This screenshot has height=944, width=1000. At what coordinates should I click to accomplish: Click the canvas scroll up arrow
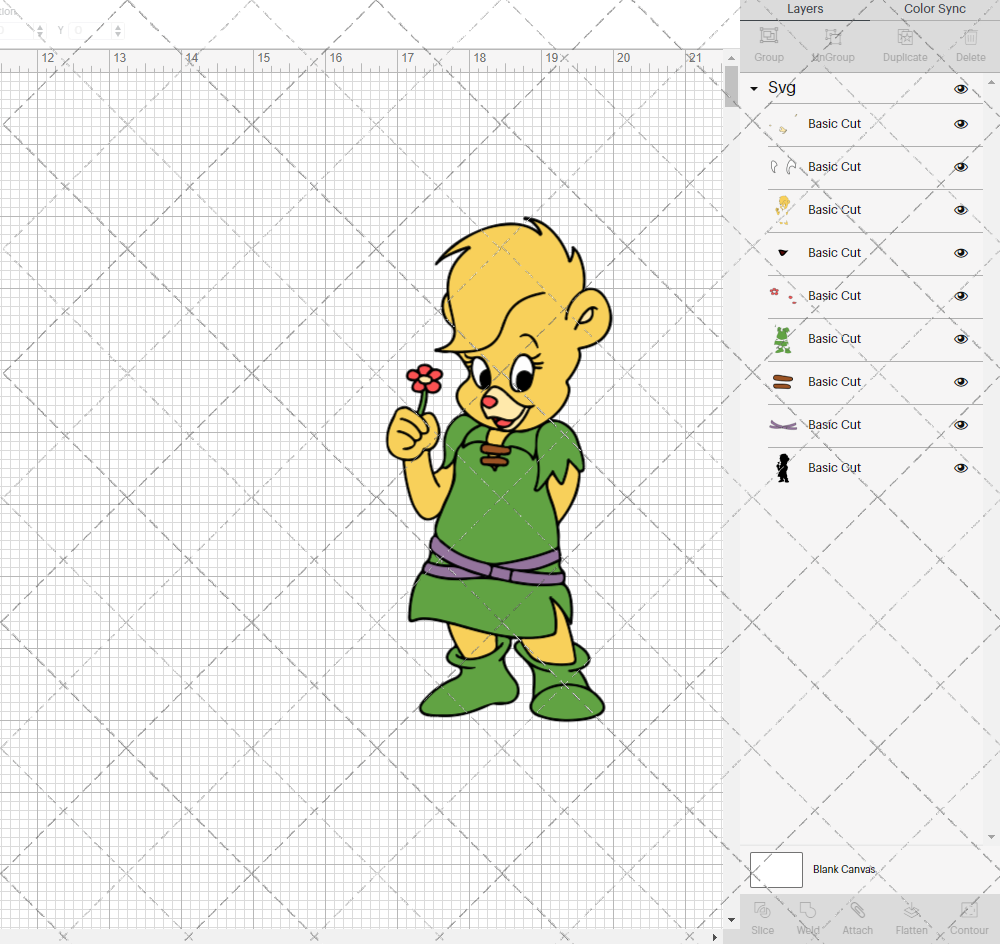tap(732, 58)
